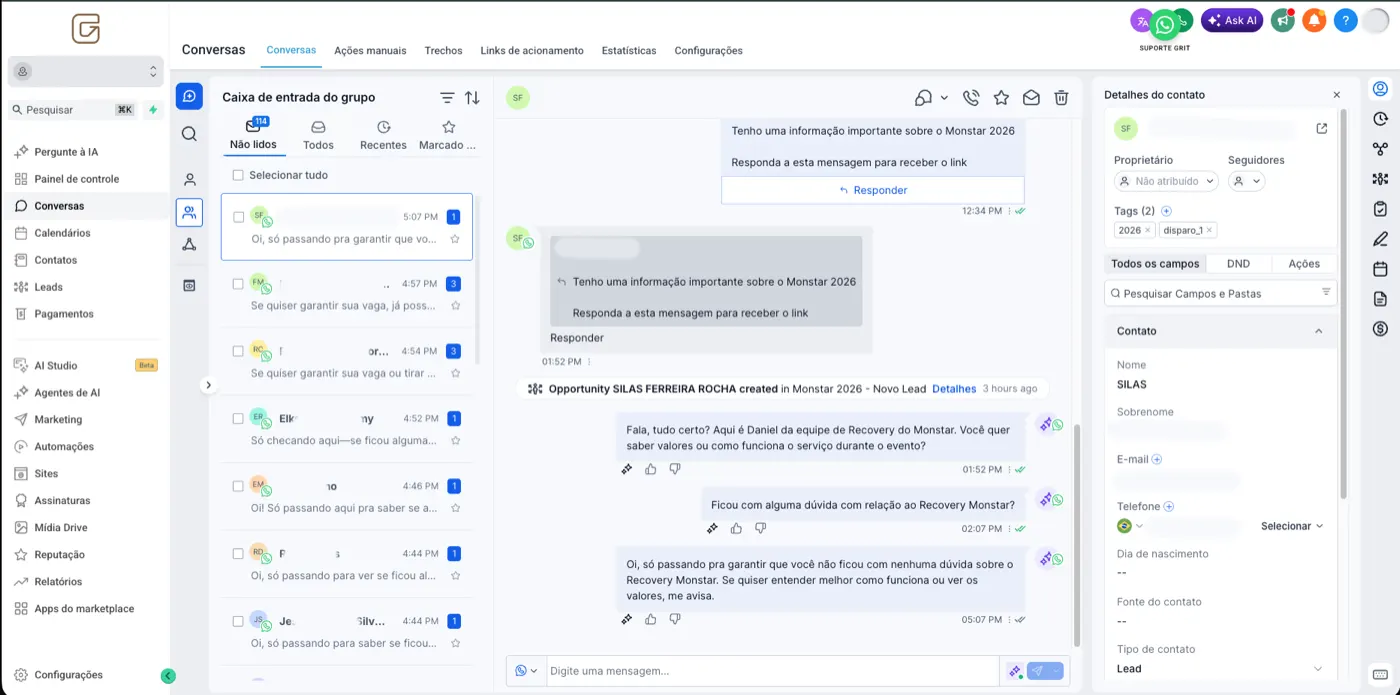Screen dimensions: 1400x695
Task: Click the phone call icon in conversation header
Action: click(x=971, y=98)
